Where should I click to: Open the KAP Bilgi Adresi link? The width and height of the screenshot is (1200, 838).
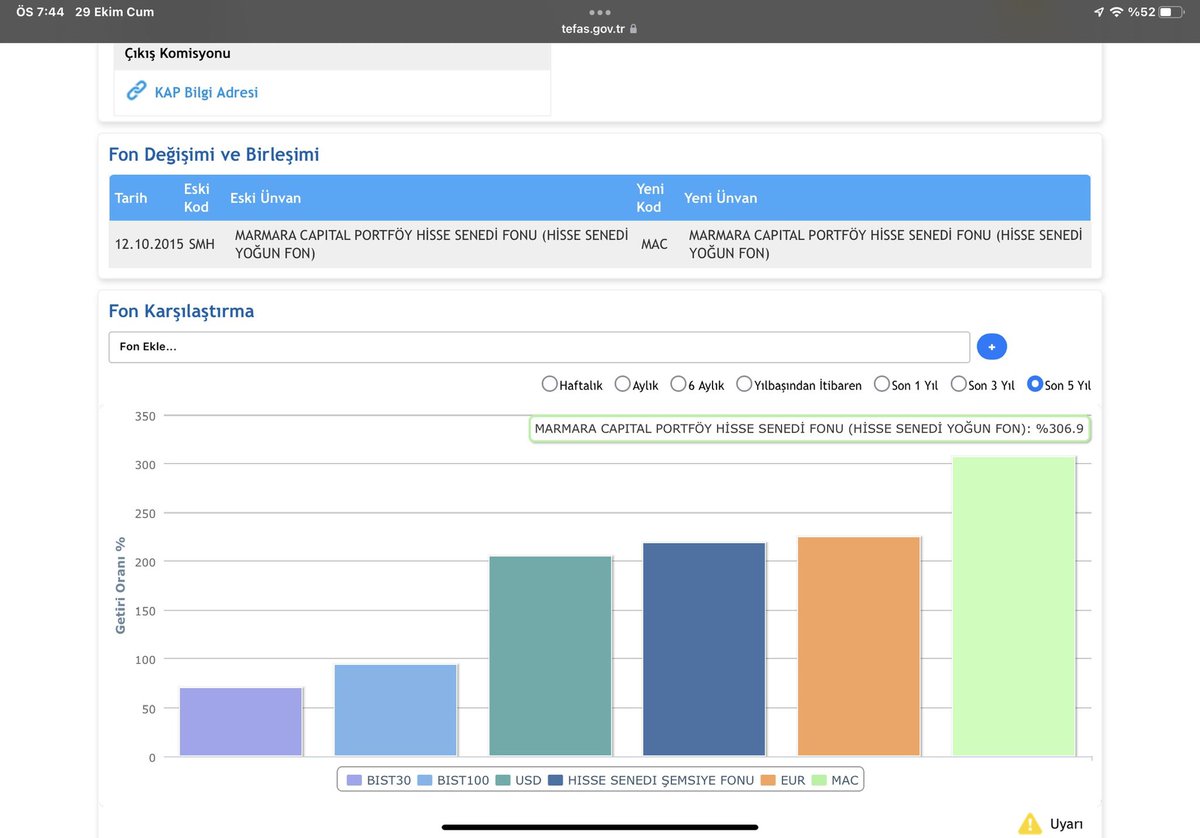click(x=206, y=92)
